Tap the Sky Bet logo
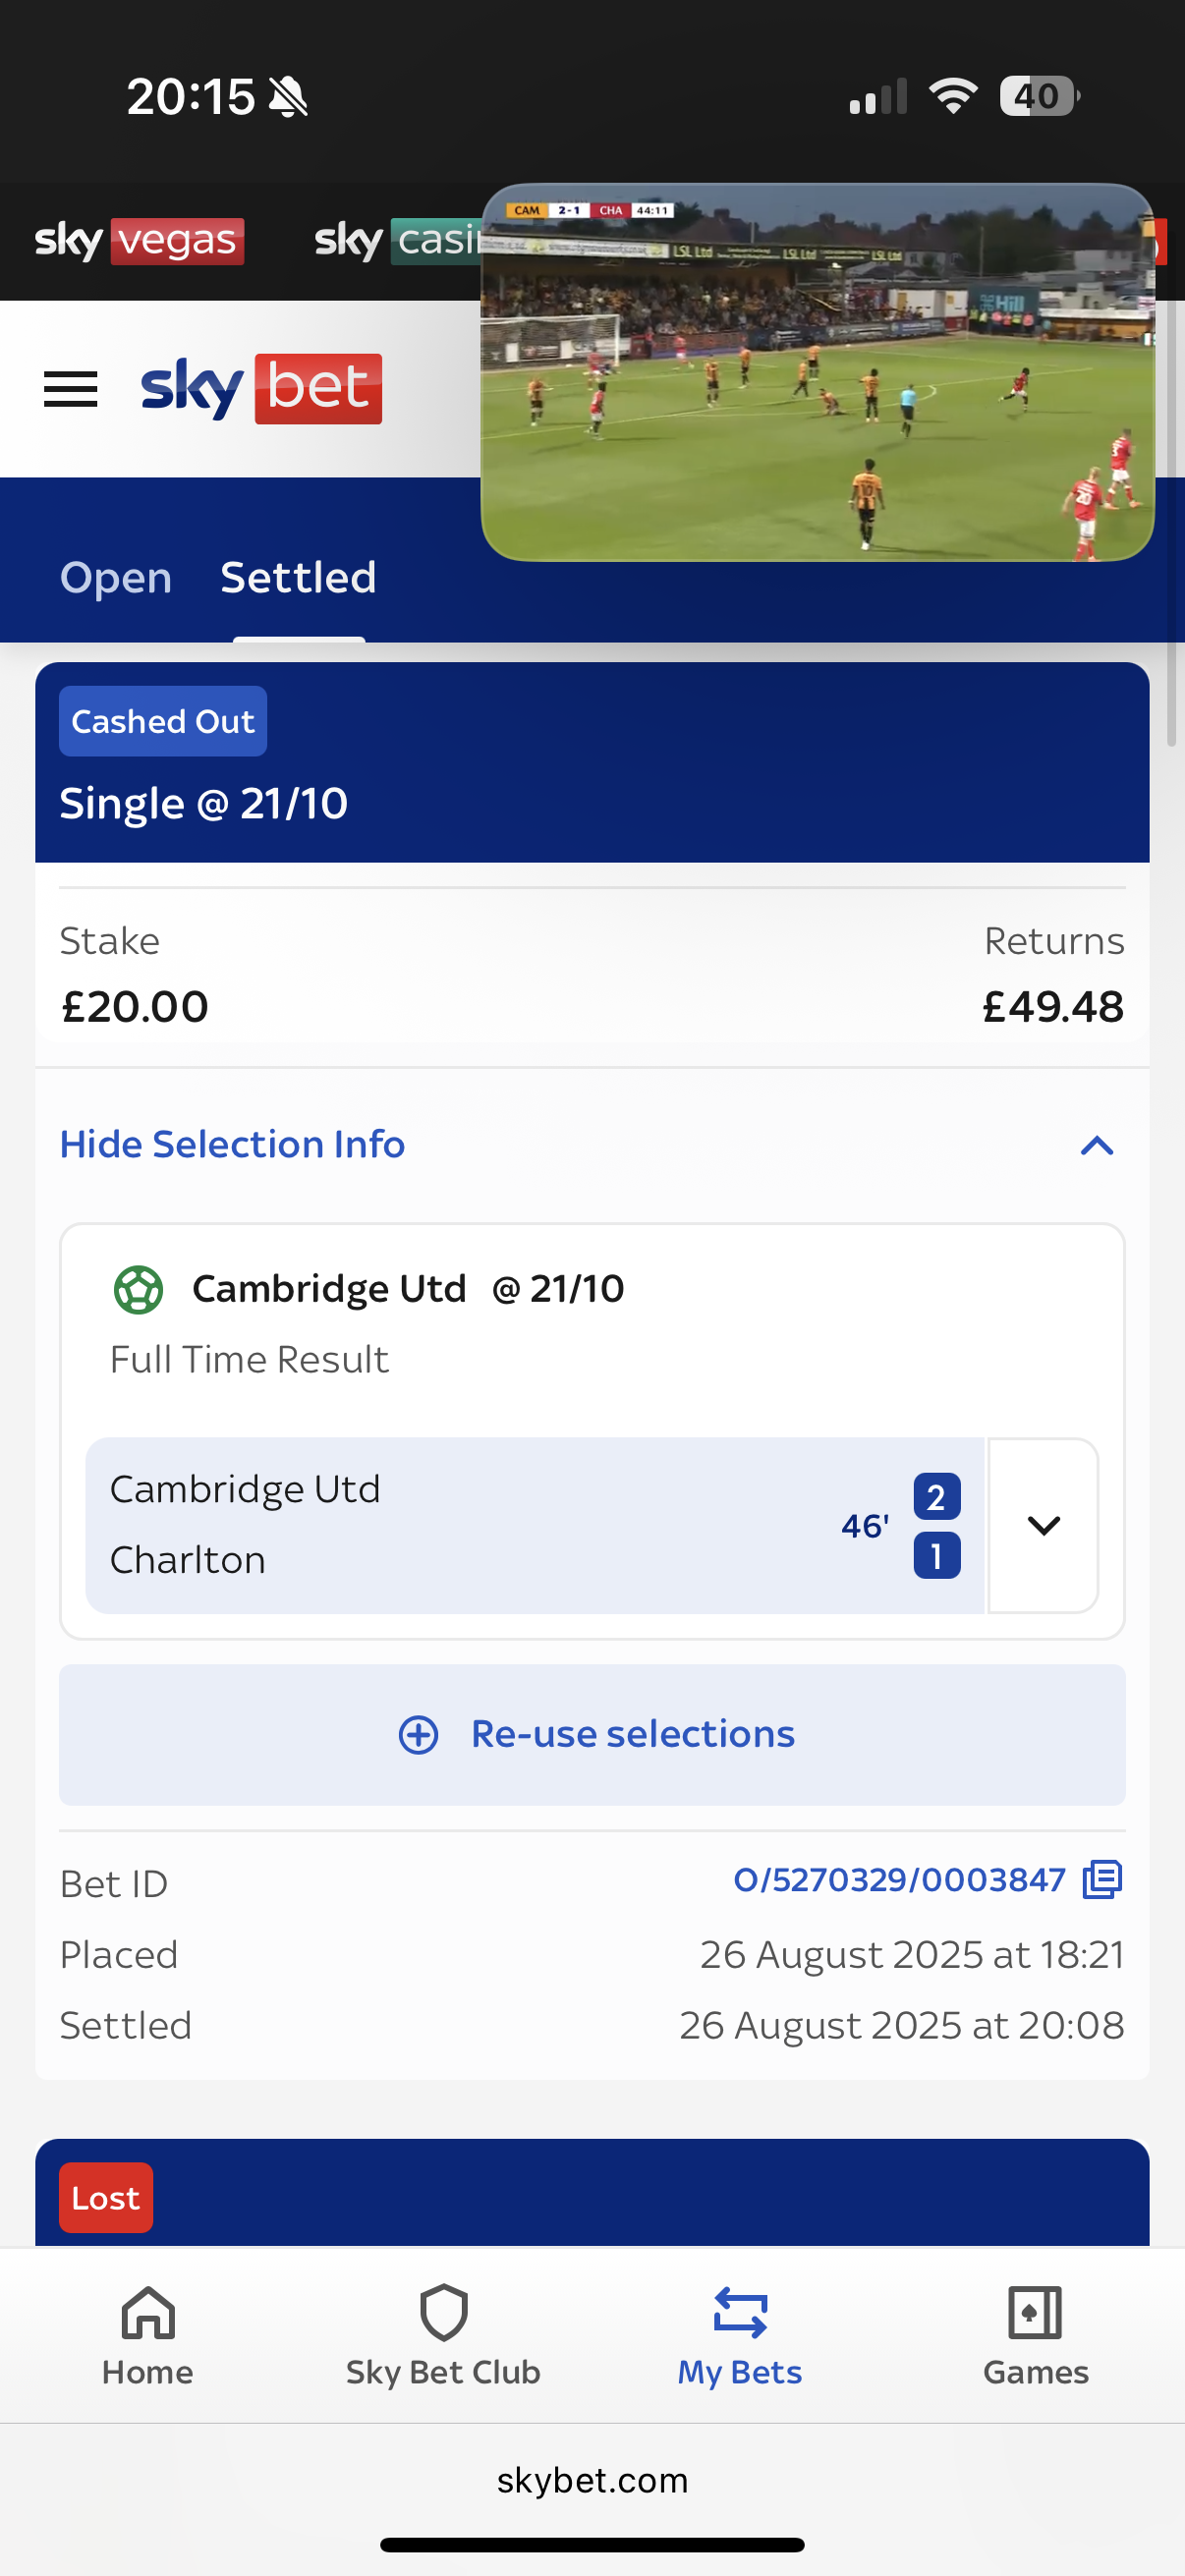Image resolution: width=1185 pixels, height=2576 pixels. point(261,388)
